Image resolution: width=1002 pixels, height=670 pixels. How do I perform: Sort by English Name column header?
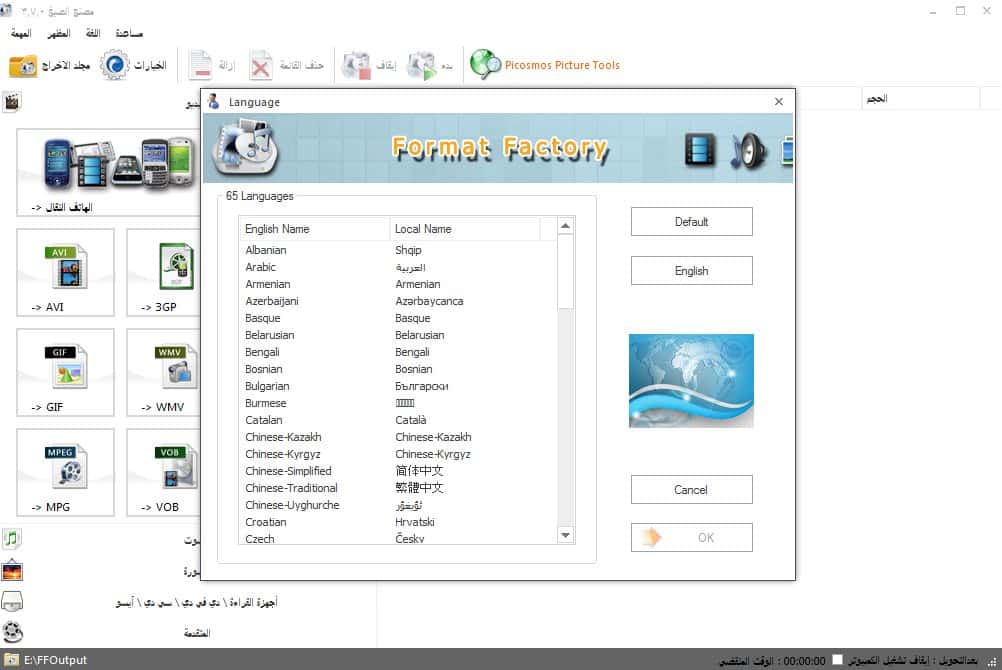click(x=314, y=229)
